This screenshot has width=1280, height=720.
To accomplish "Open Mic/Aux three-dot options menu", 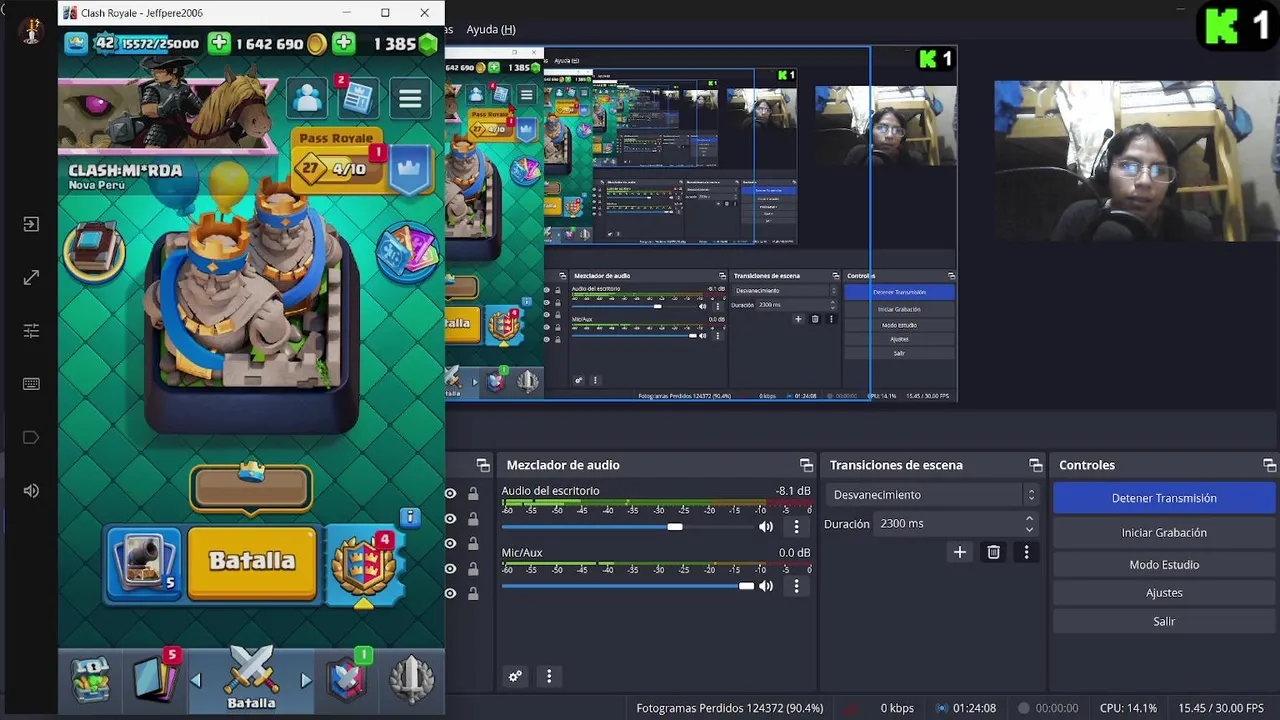I will coord(797,586).
